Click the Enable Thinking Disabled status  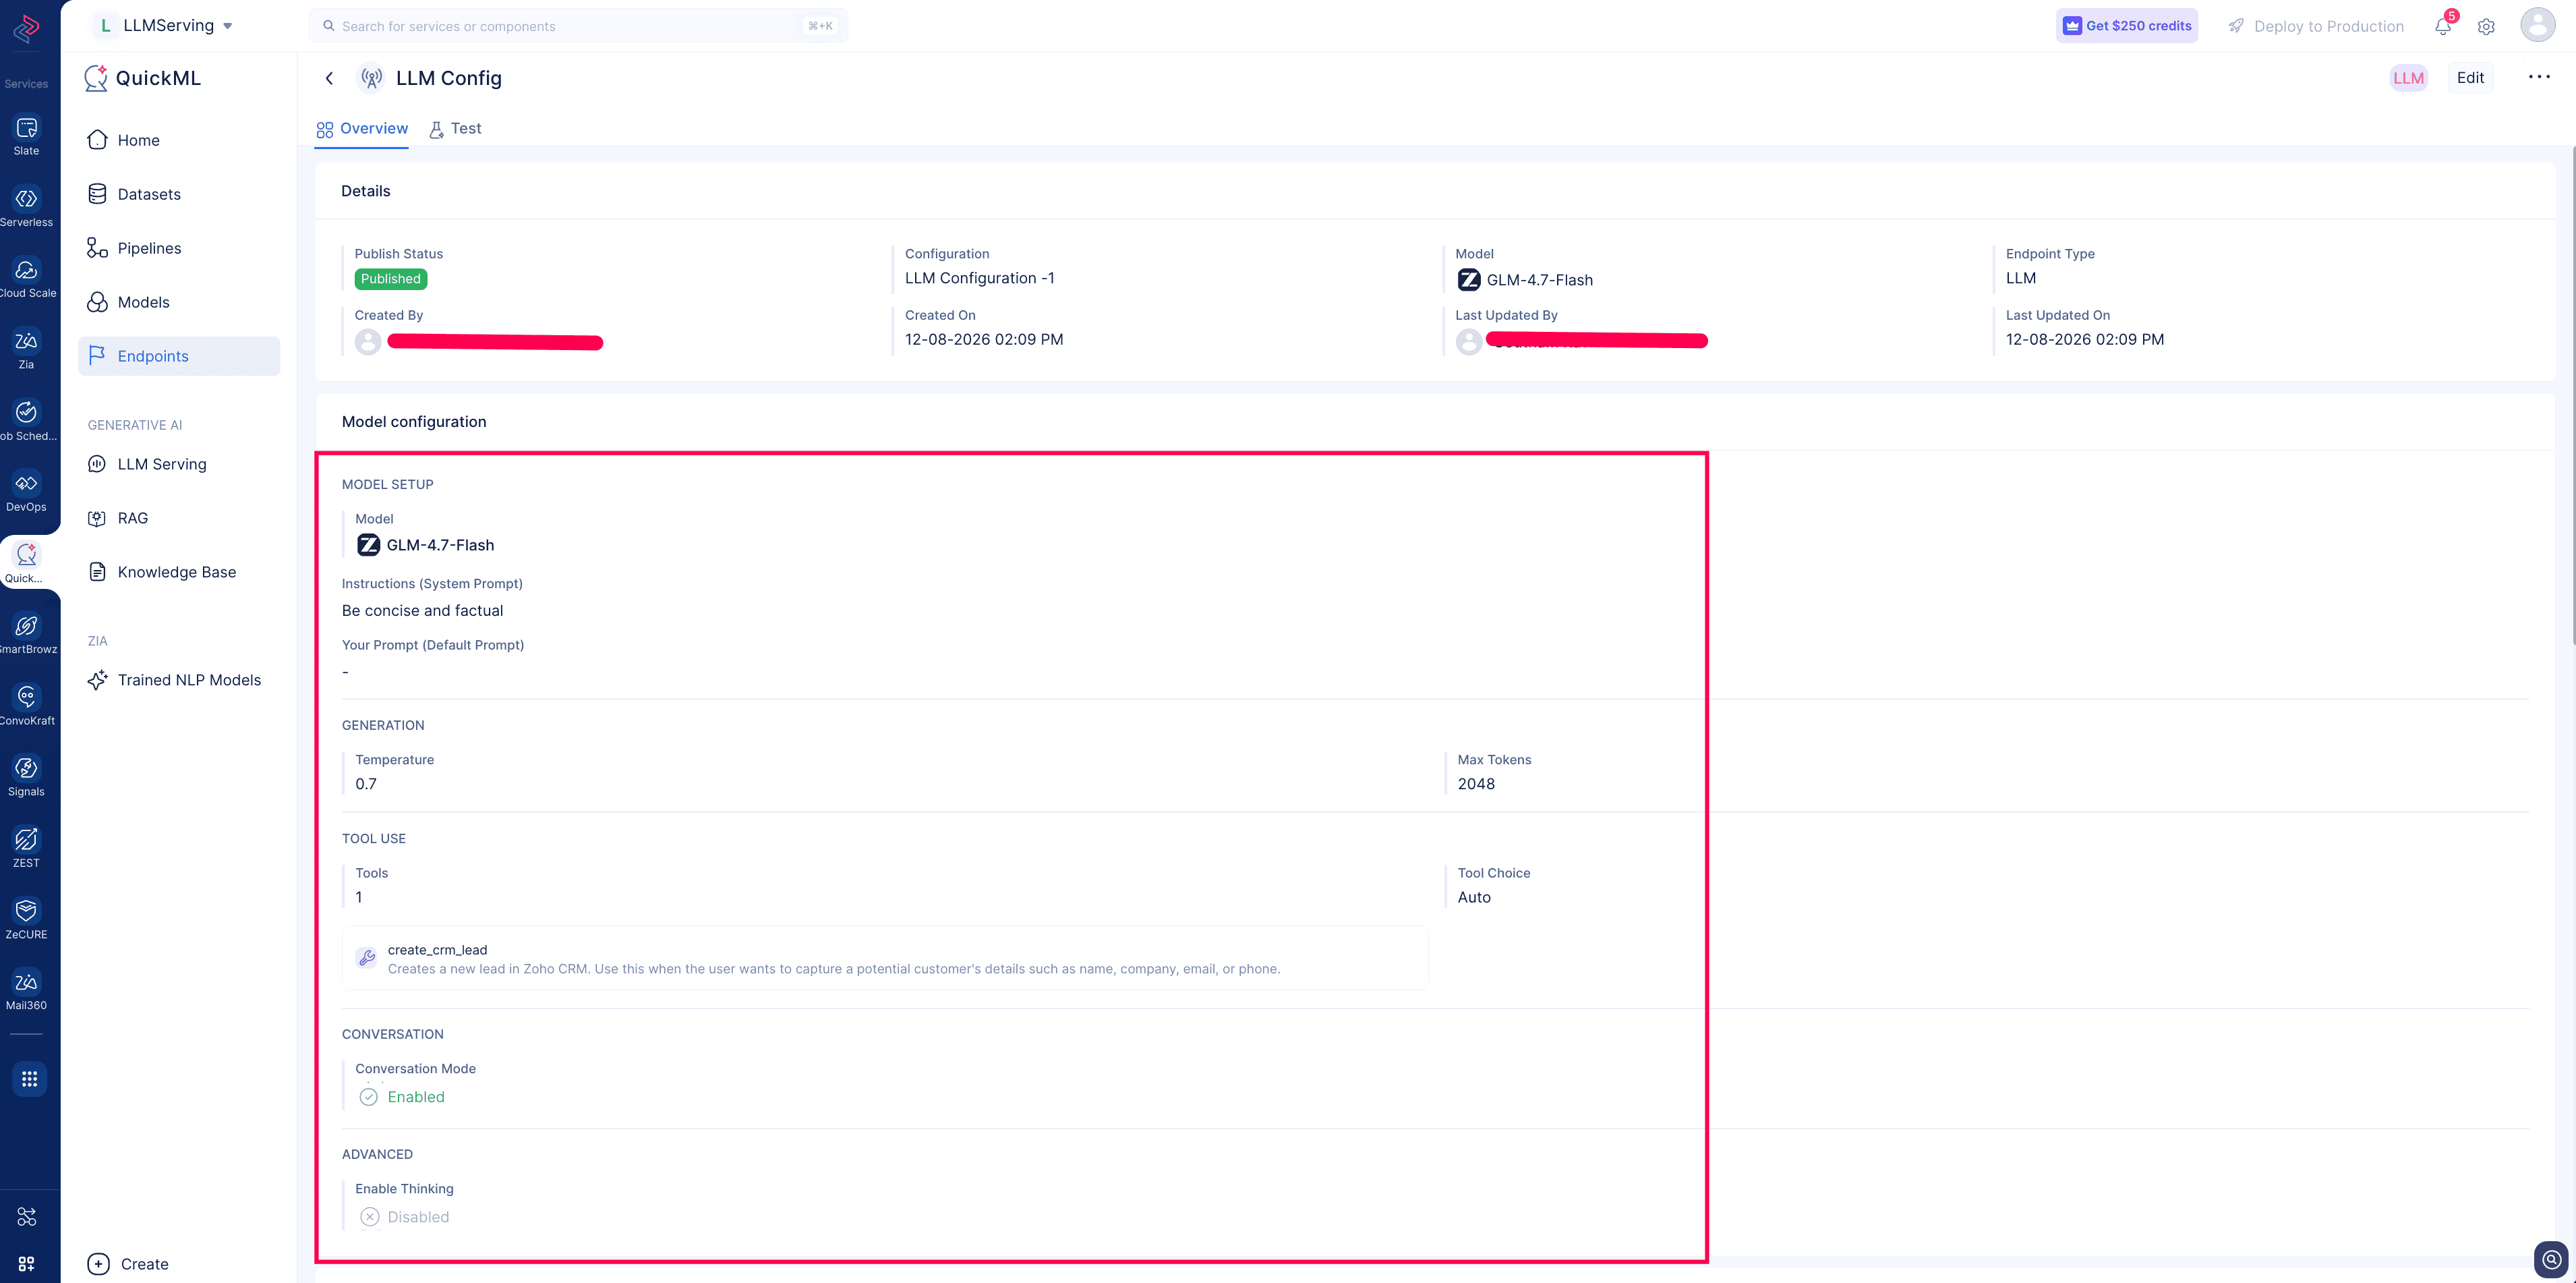click(x=404, y=1217)
